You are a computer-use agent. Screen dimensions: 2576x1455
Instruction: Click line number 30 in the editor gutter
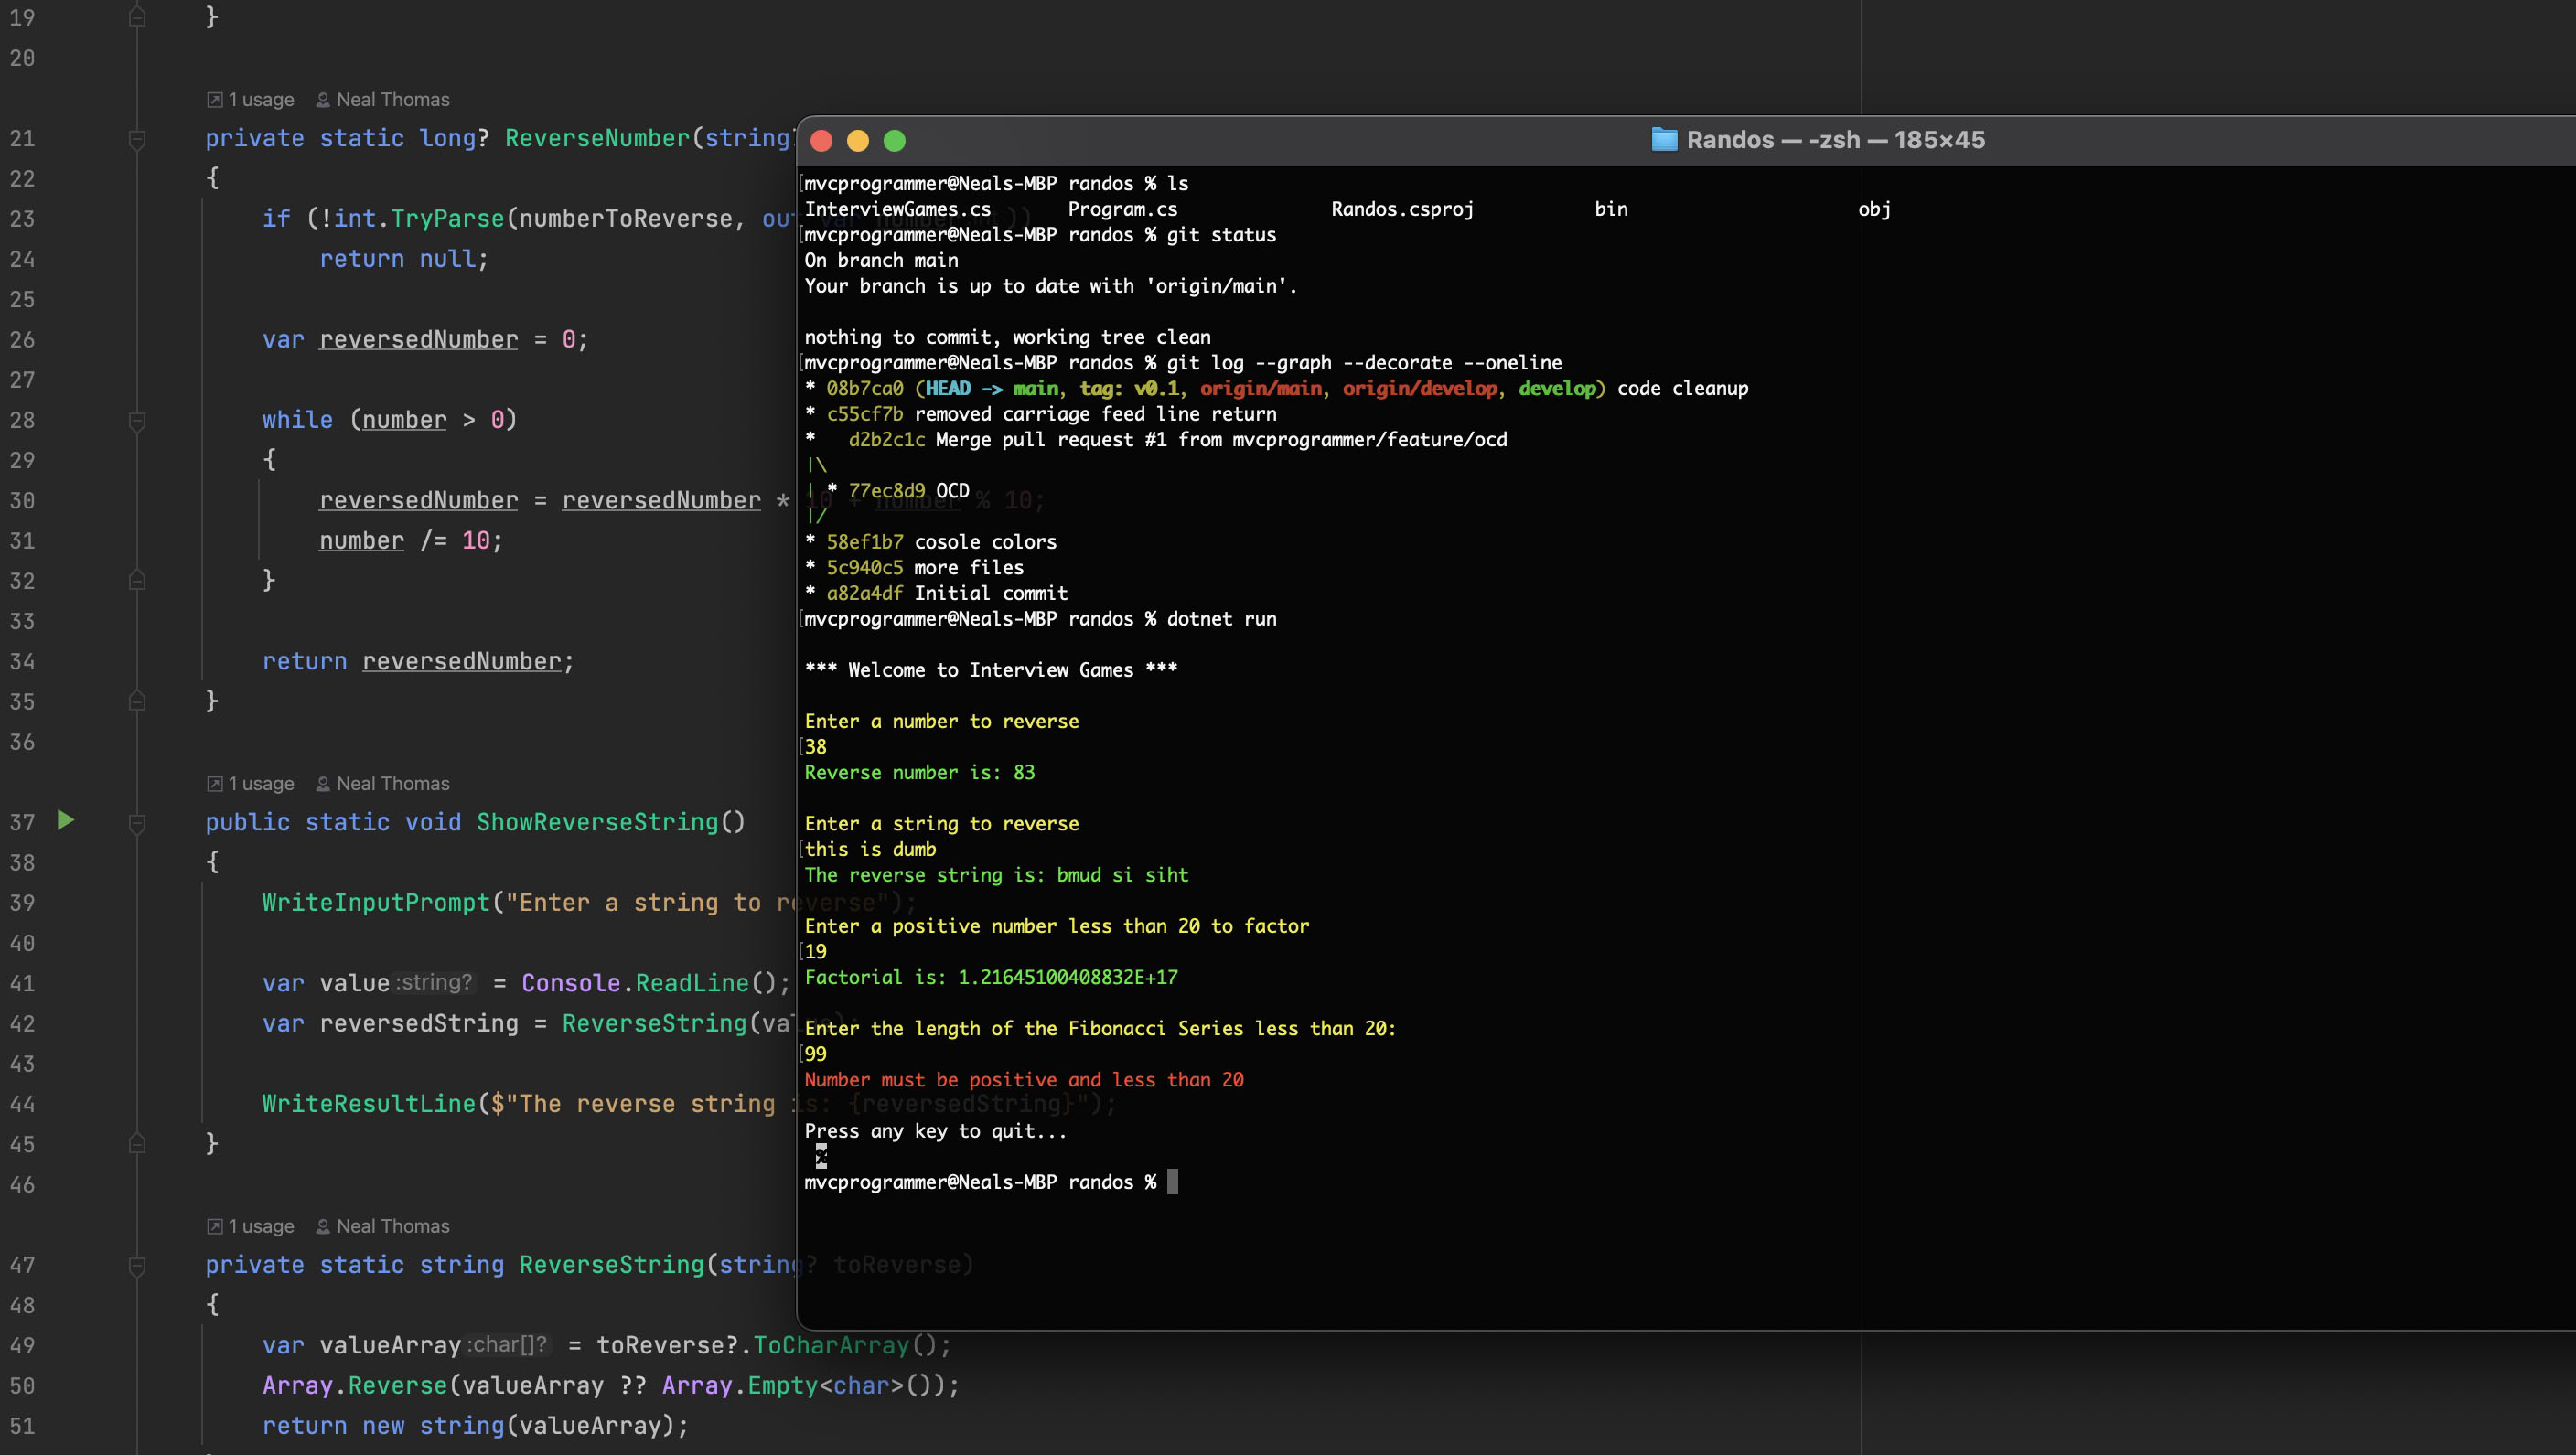pos(22,501)
